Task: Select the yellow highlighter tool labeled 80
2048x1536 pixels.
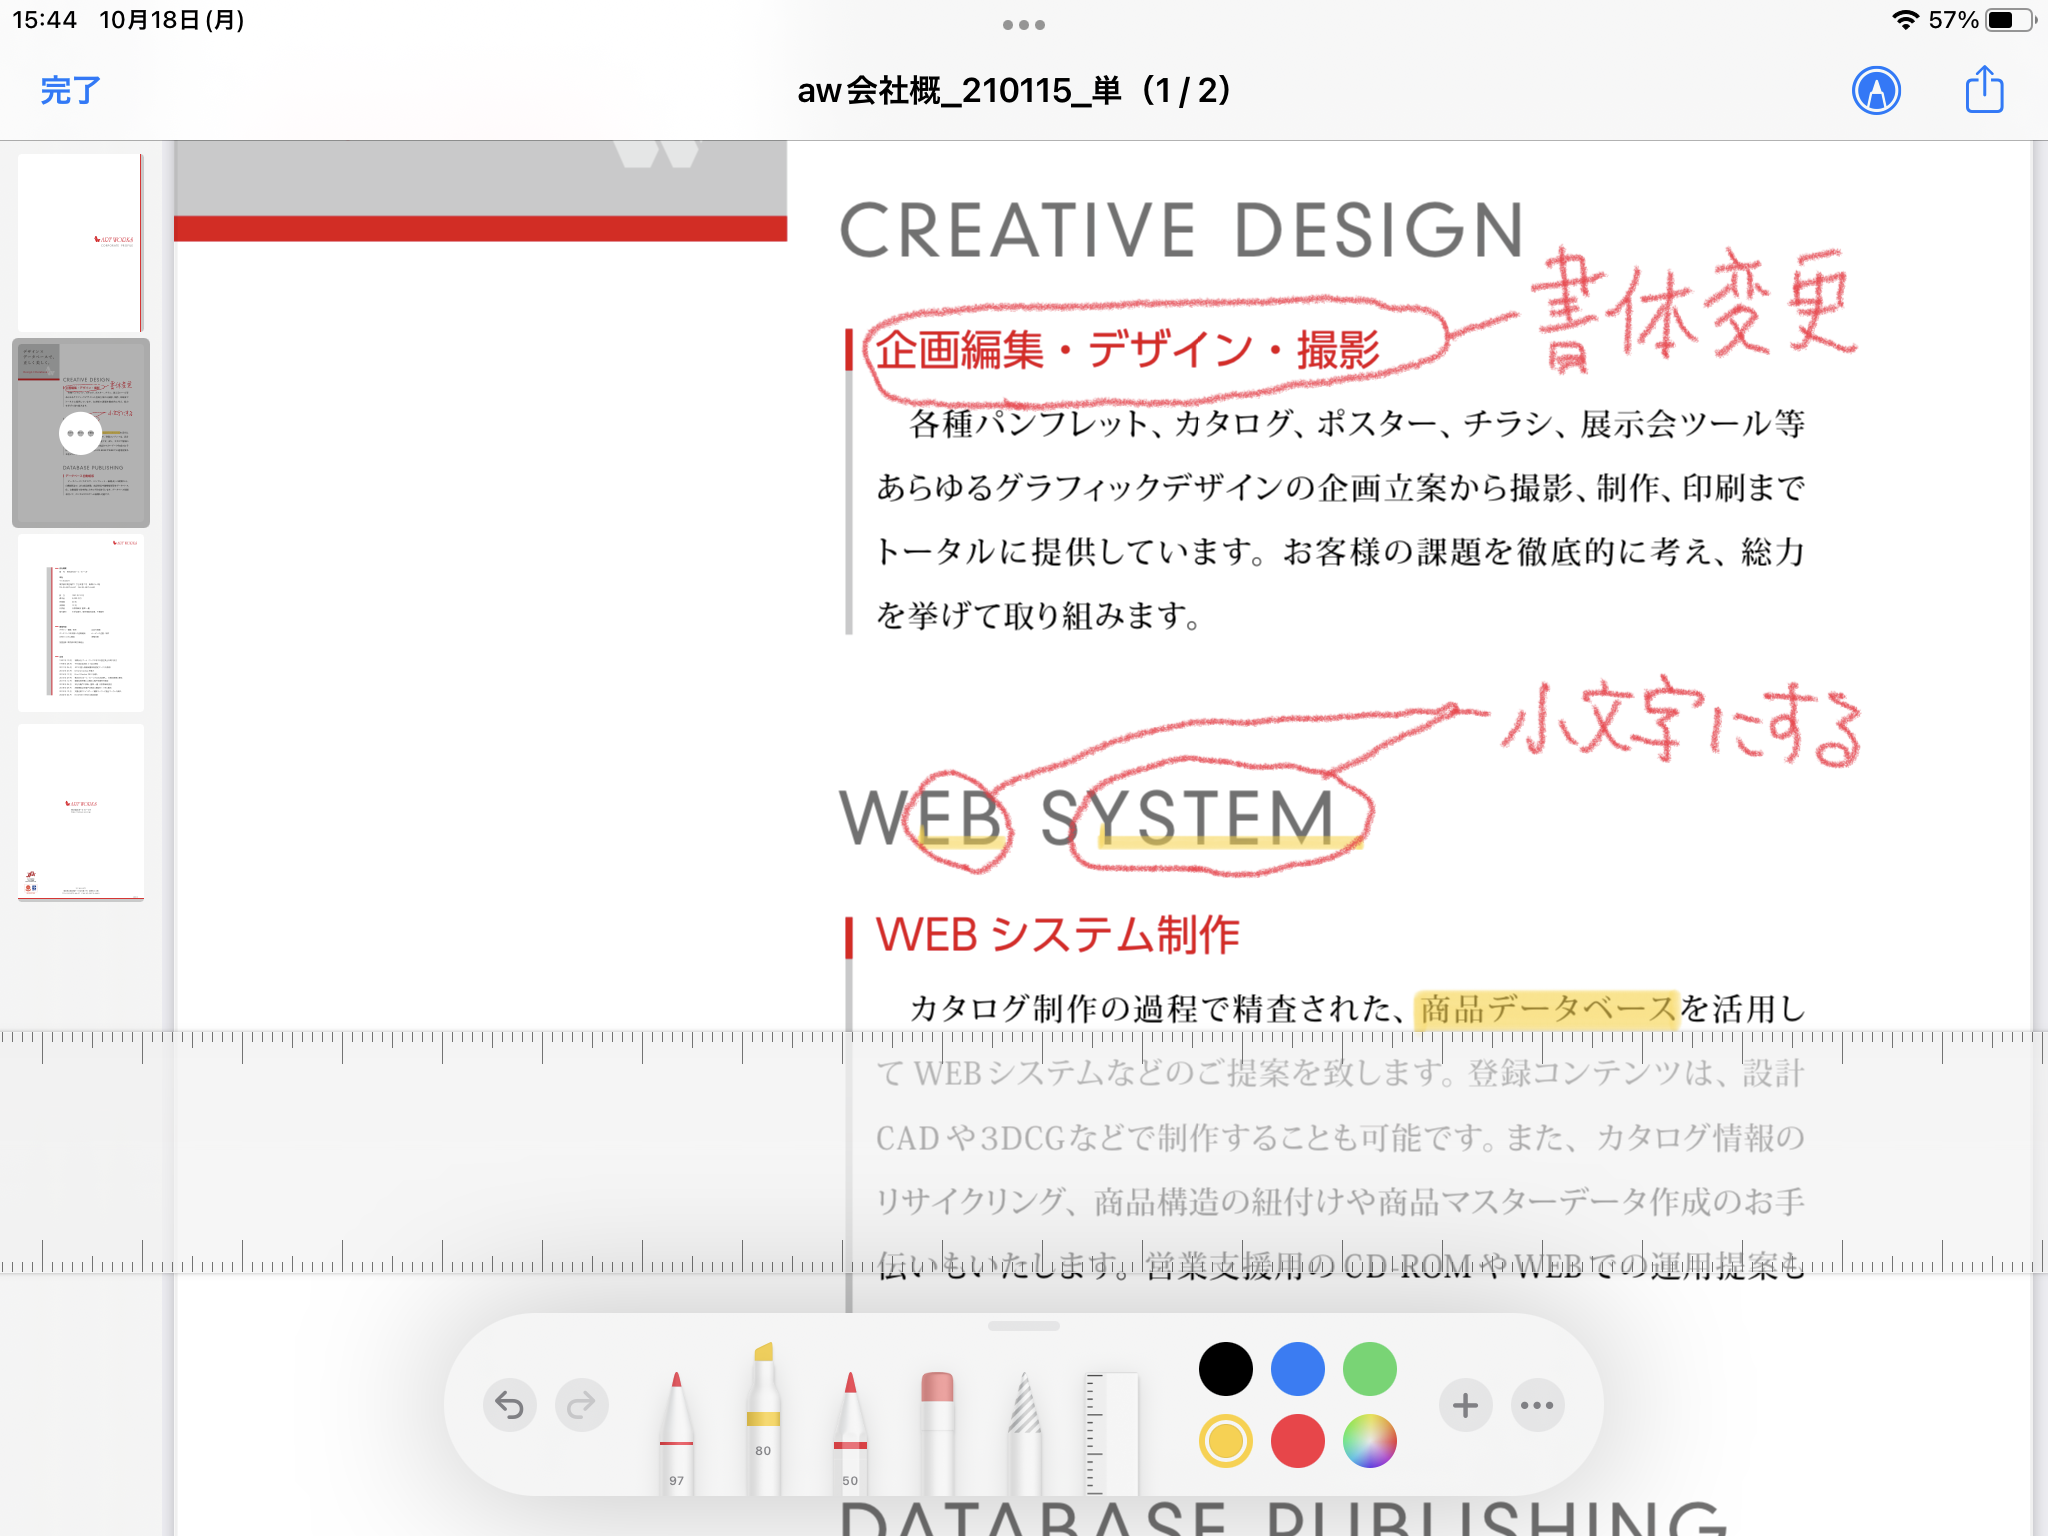Action: [x=763, y=1418]
